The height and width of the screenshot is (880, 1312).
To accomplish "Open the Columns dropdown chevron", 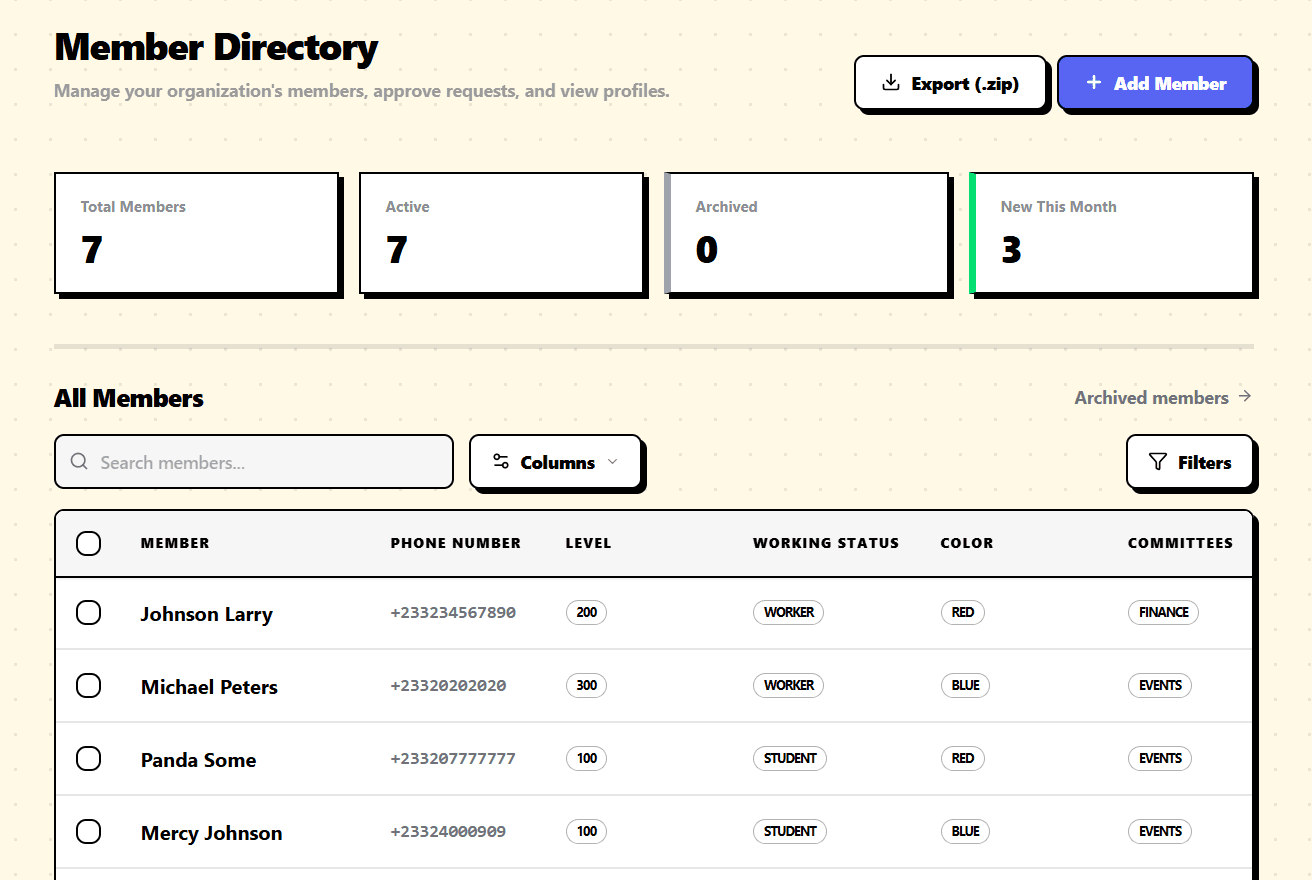I will 613,462.
